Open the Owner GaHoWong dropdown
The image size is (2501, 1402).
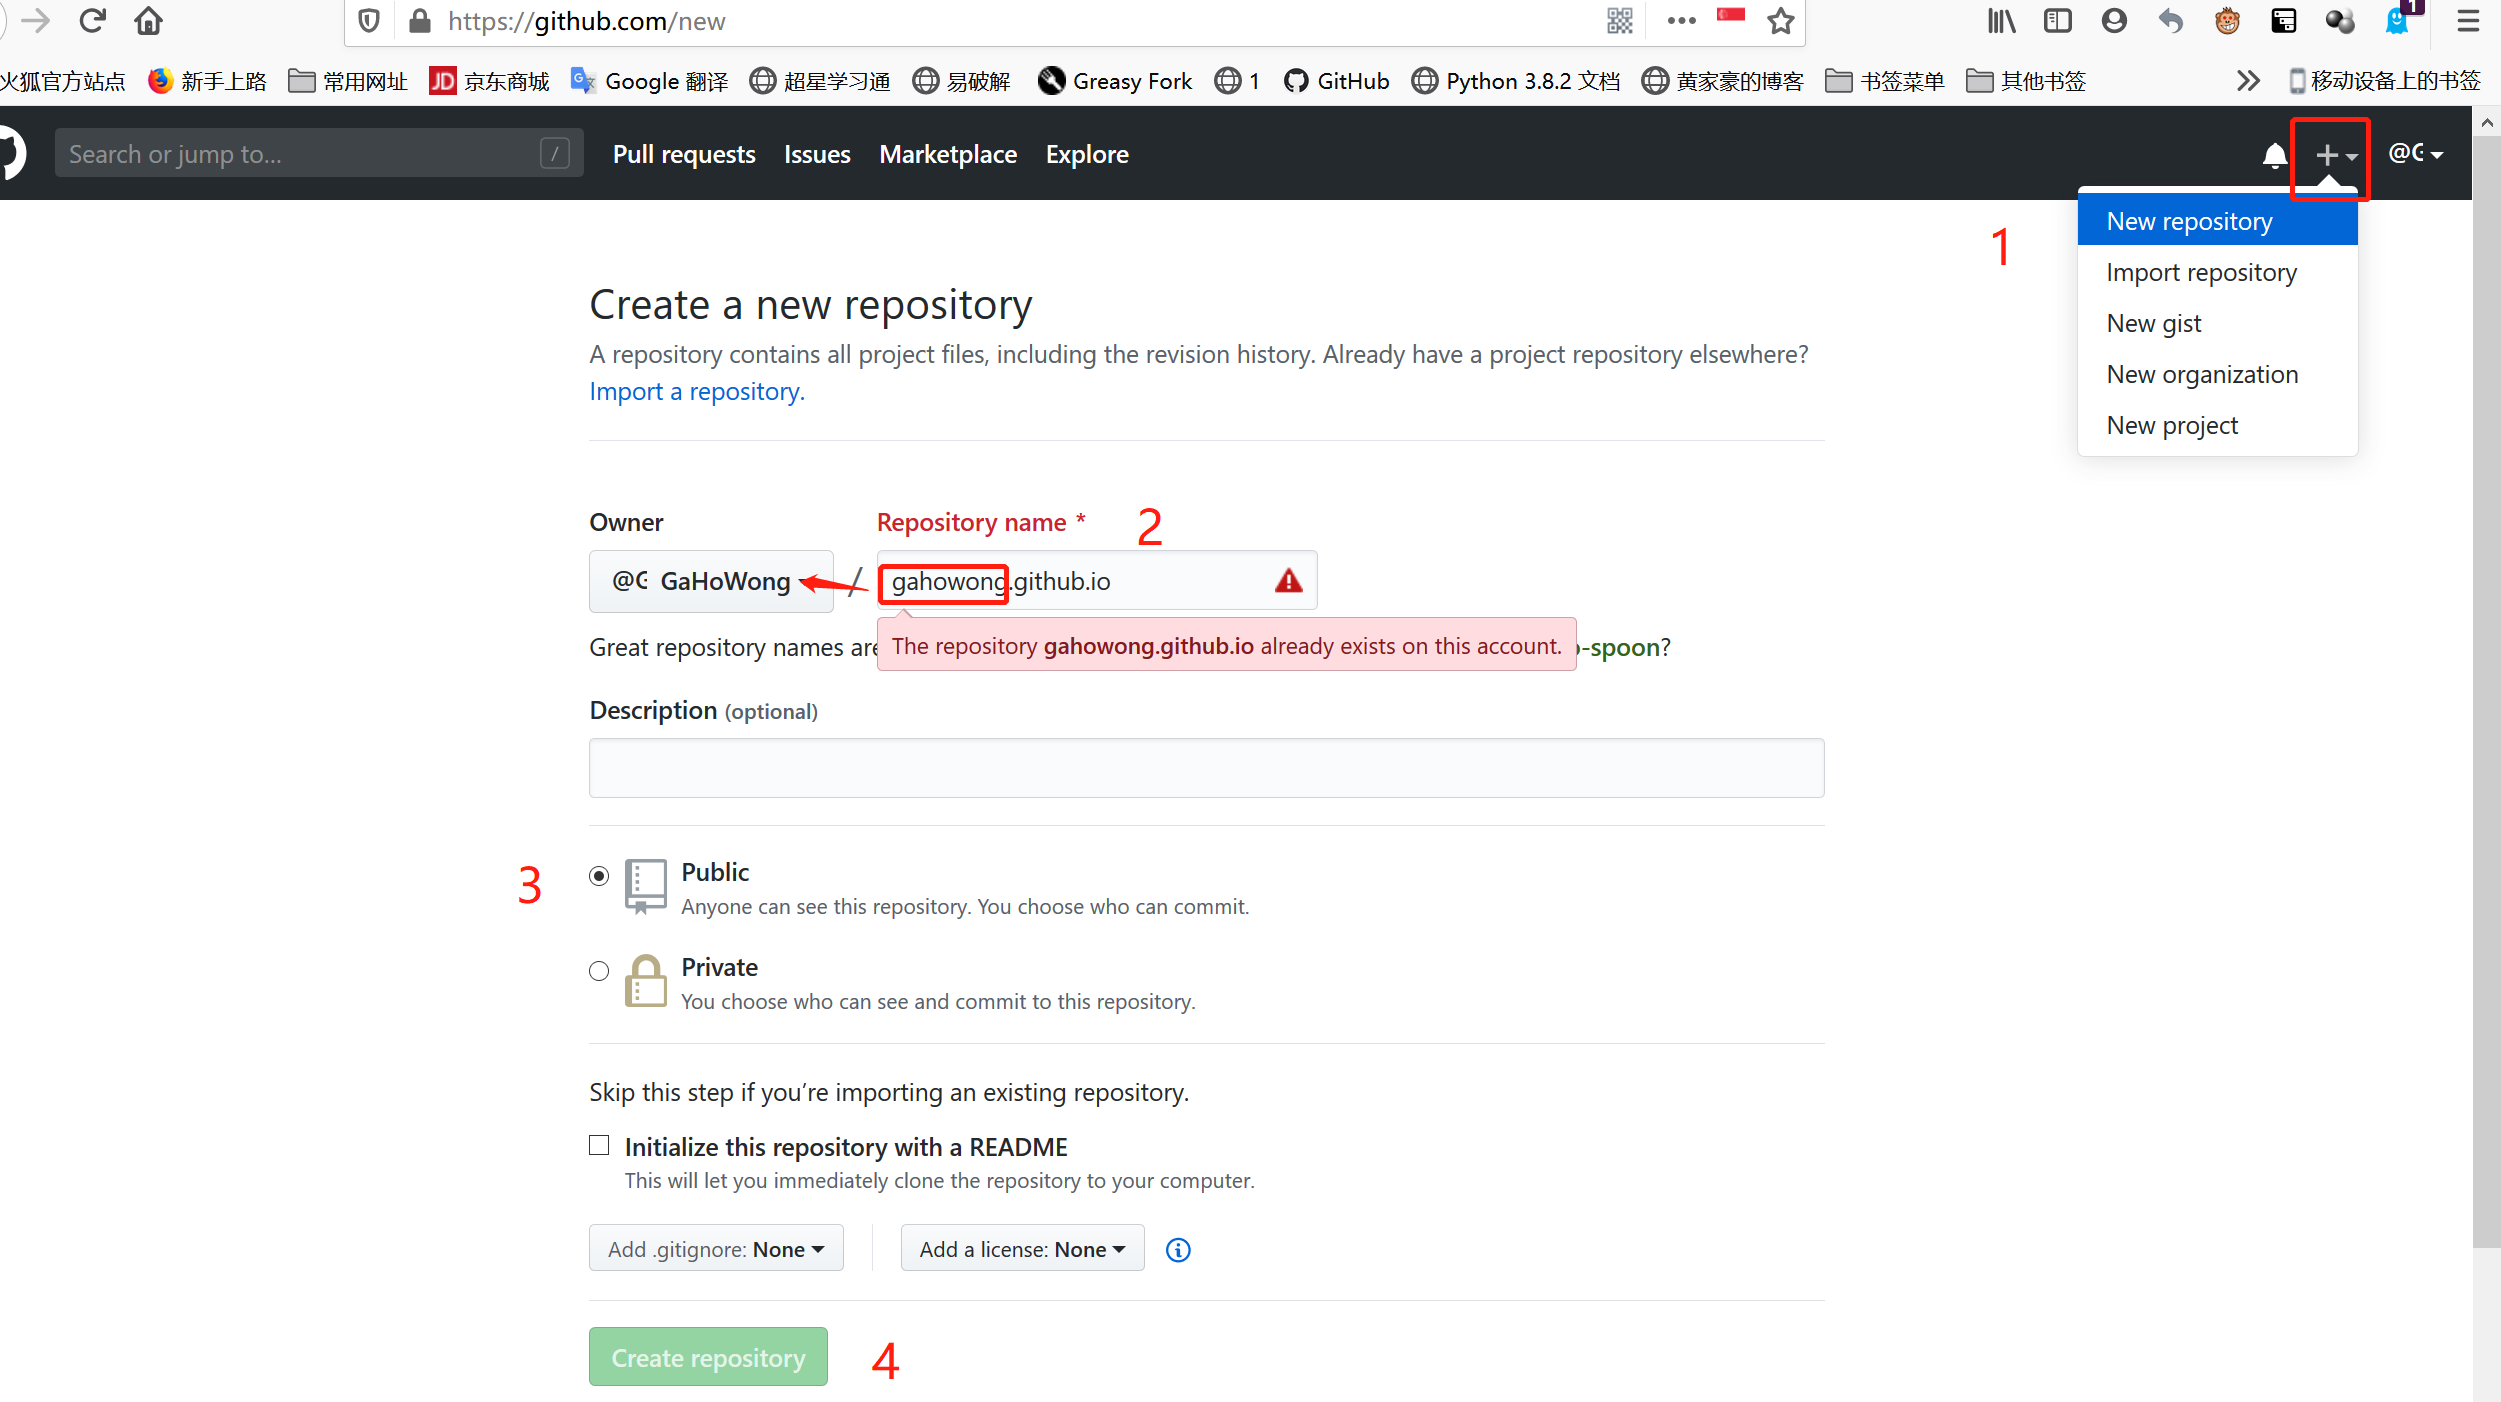[710, 581]
